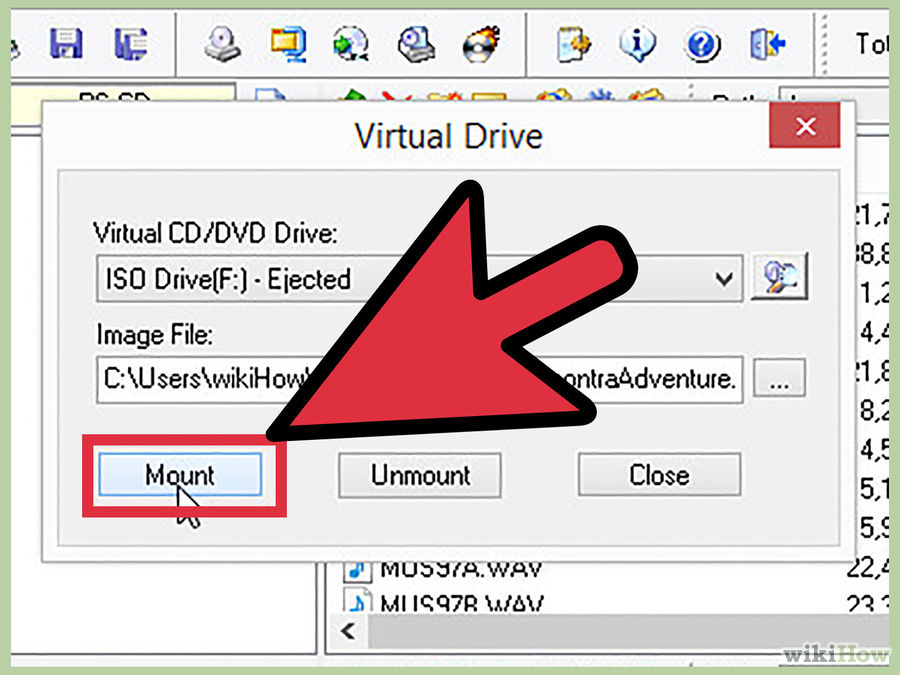Screen dimensions: 900x675
Task: Click the Mount to virtual drive disc icon
Action: tap(222, 44)
